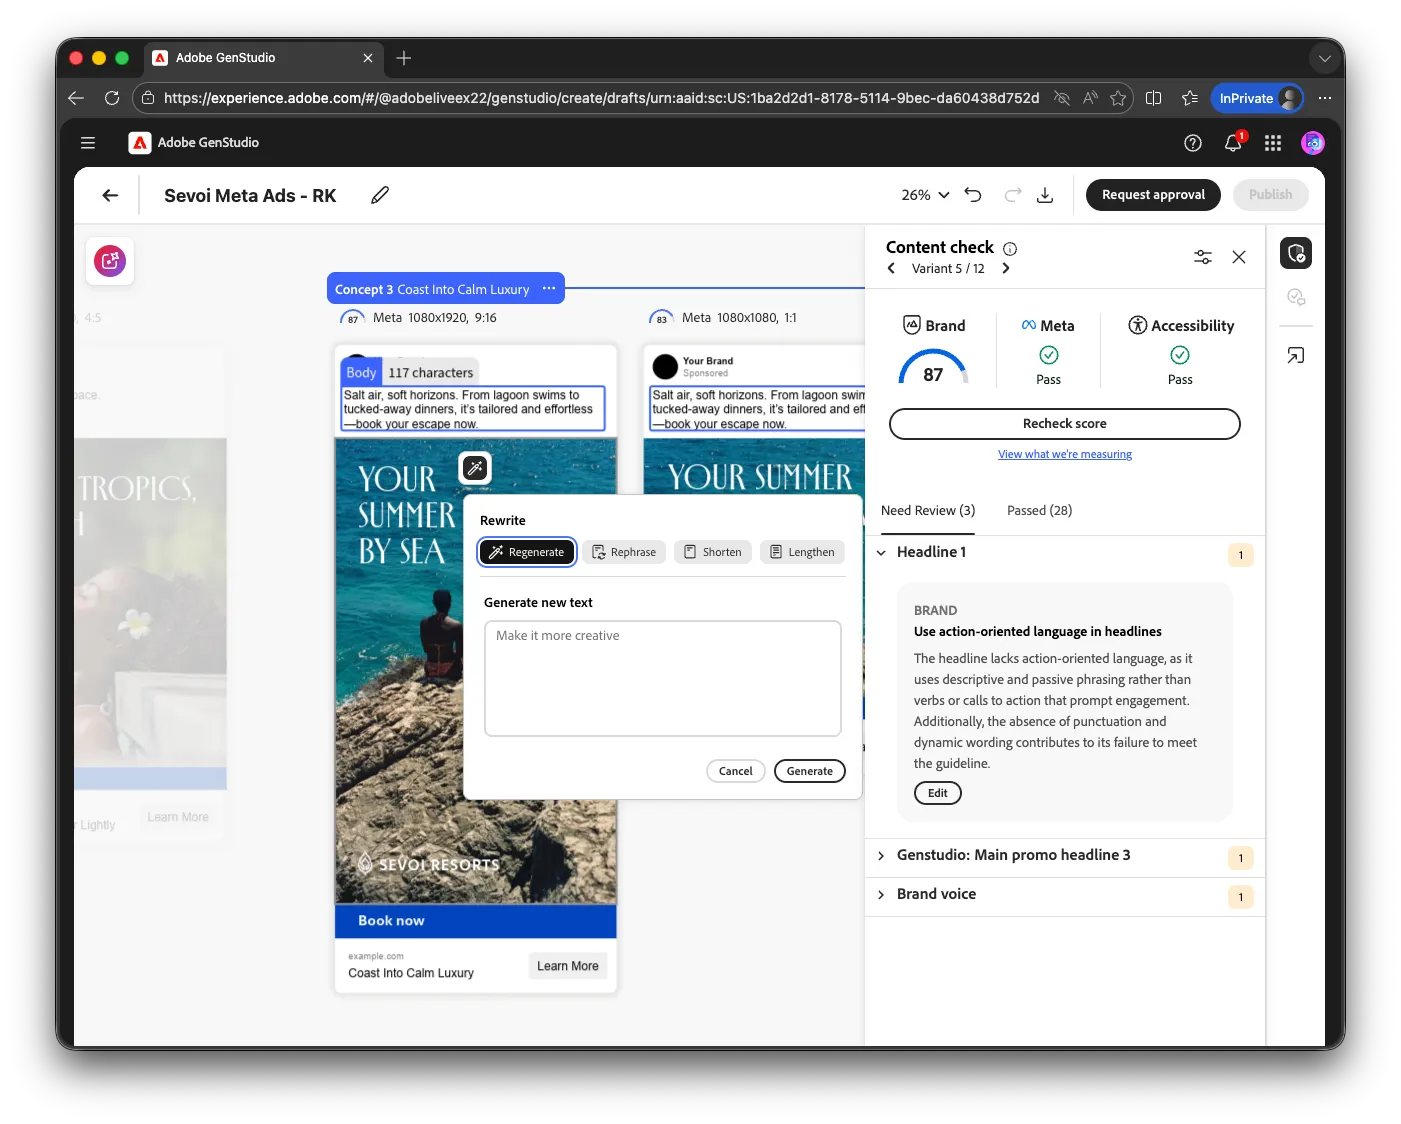The height and width of the screenshot is (1124, 1401).
Task: Redo the last change
Action: 1013,195
